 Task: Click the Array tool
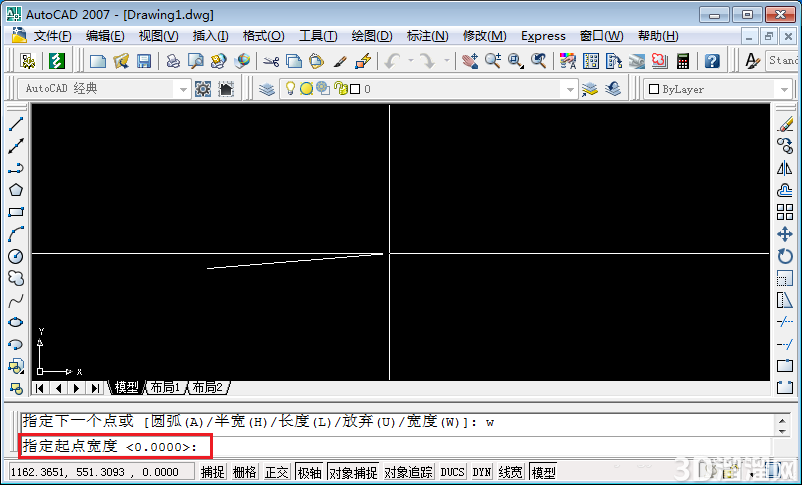(785, 212)
